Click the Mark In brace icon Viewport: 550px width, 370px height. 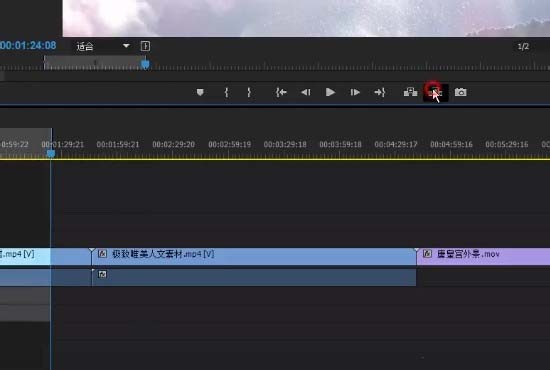227,92
